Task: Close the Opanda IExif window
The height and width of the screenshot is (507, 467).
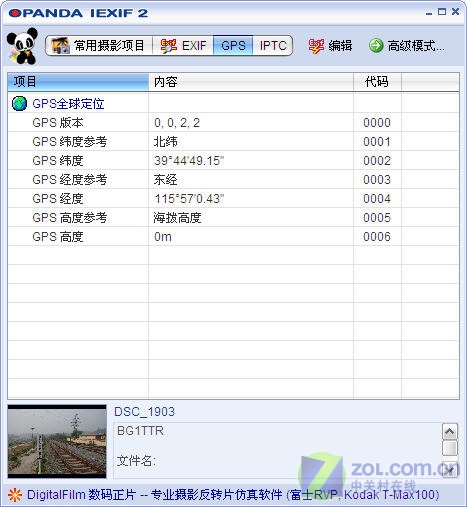Action: (455, 12)
